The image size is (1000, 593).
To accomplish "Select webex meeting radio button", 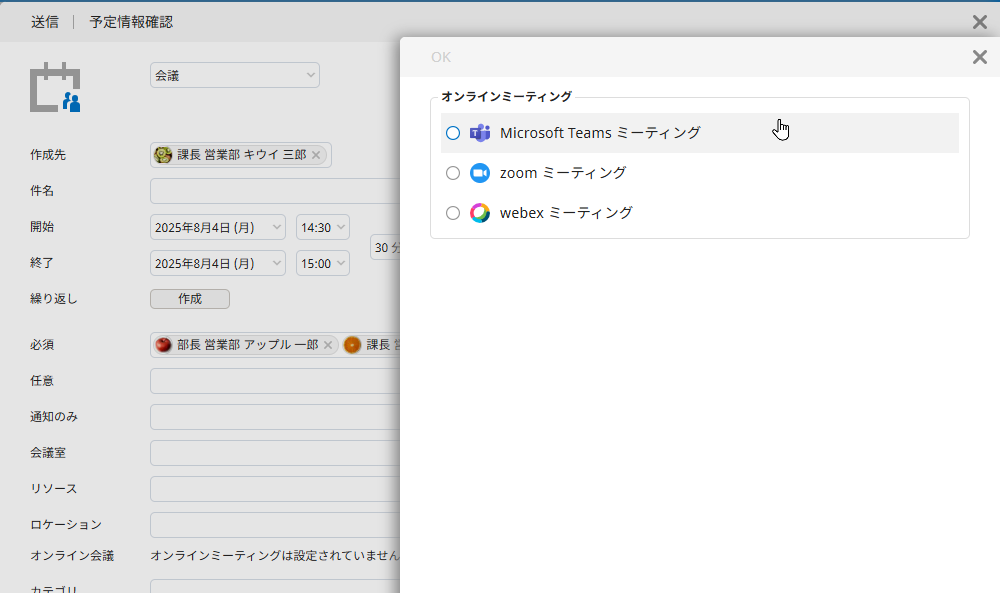I will (453, 213).
